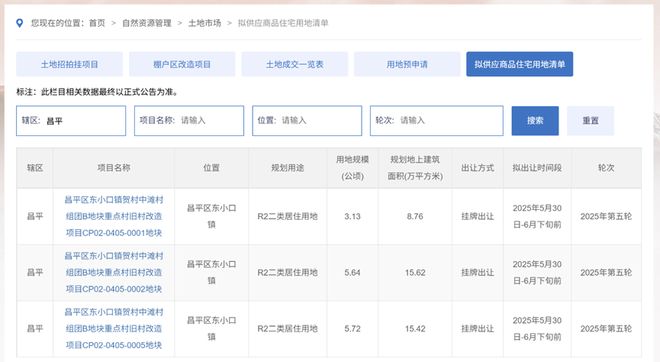Switch to 土地成交一览表 tab
660x362 pixels.
(295, 64)
